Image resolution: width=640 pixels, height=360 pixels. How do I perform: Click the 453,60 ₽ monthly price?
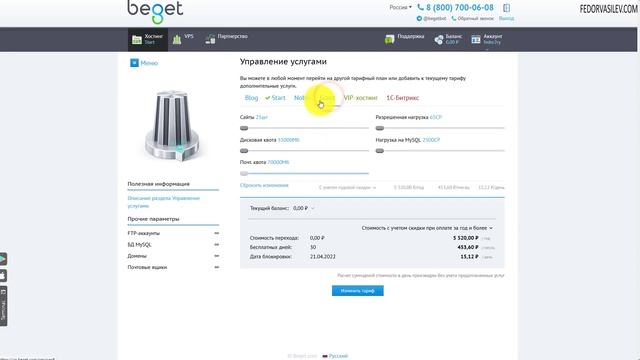pos(468,247)
